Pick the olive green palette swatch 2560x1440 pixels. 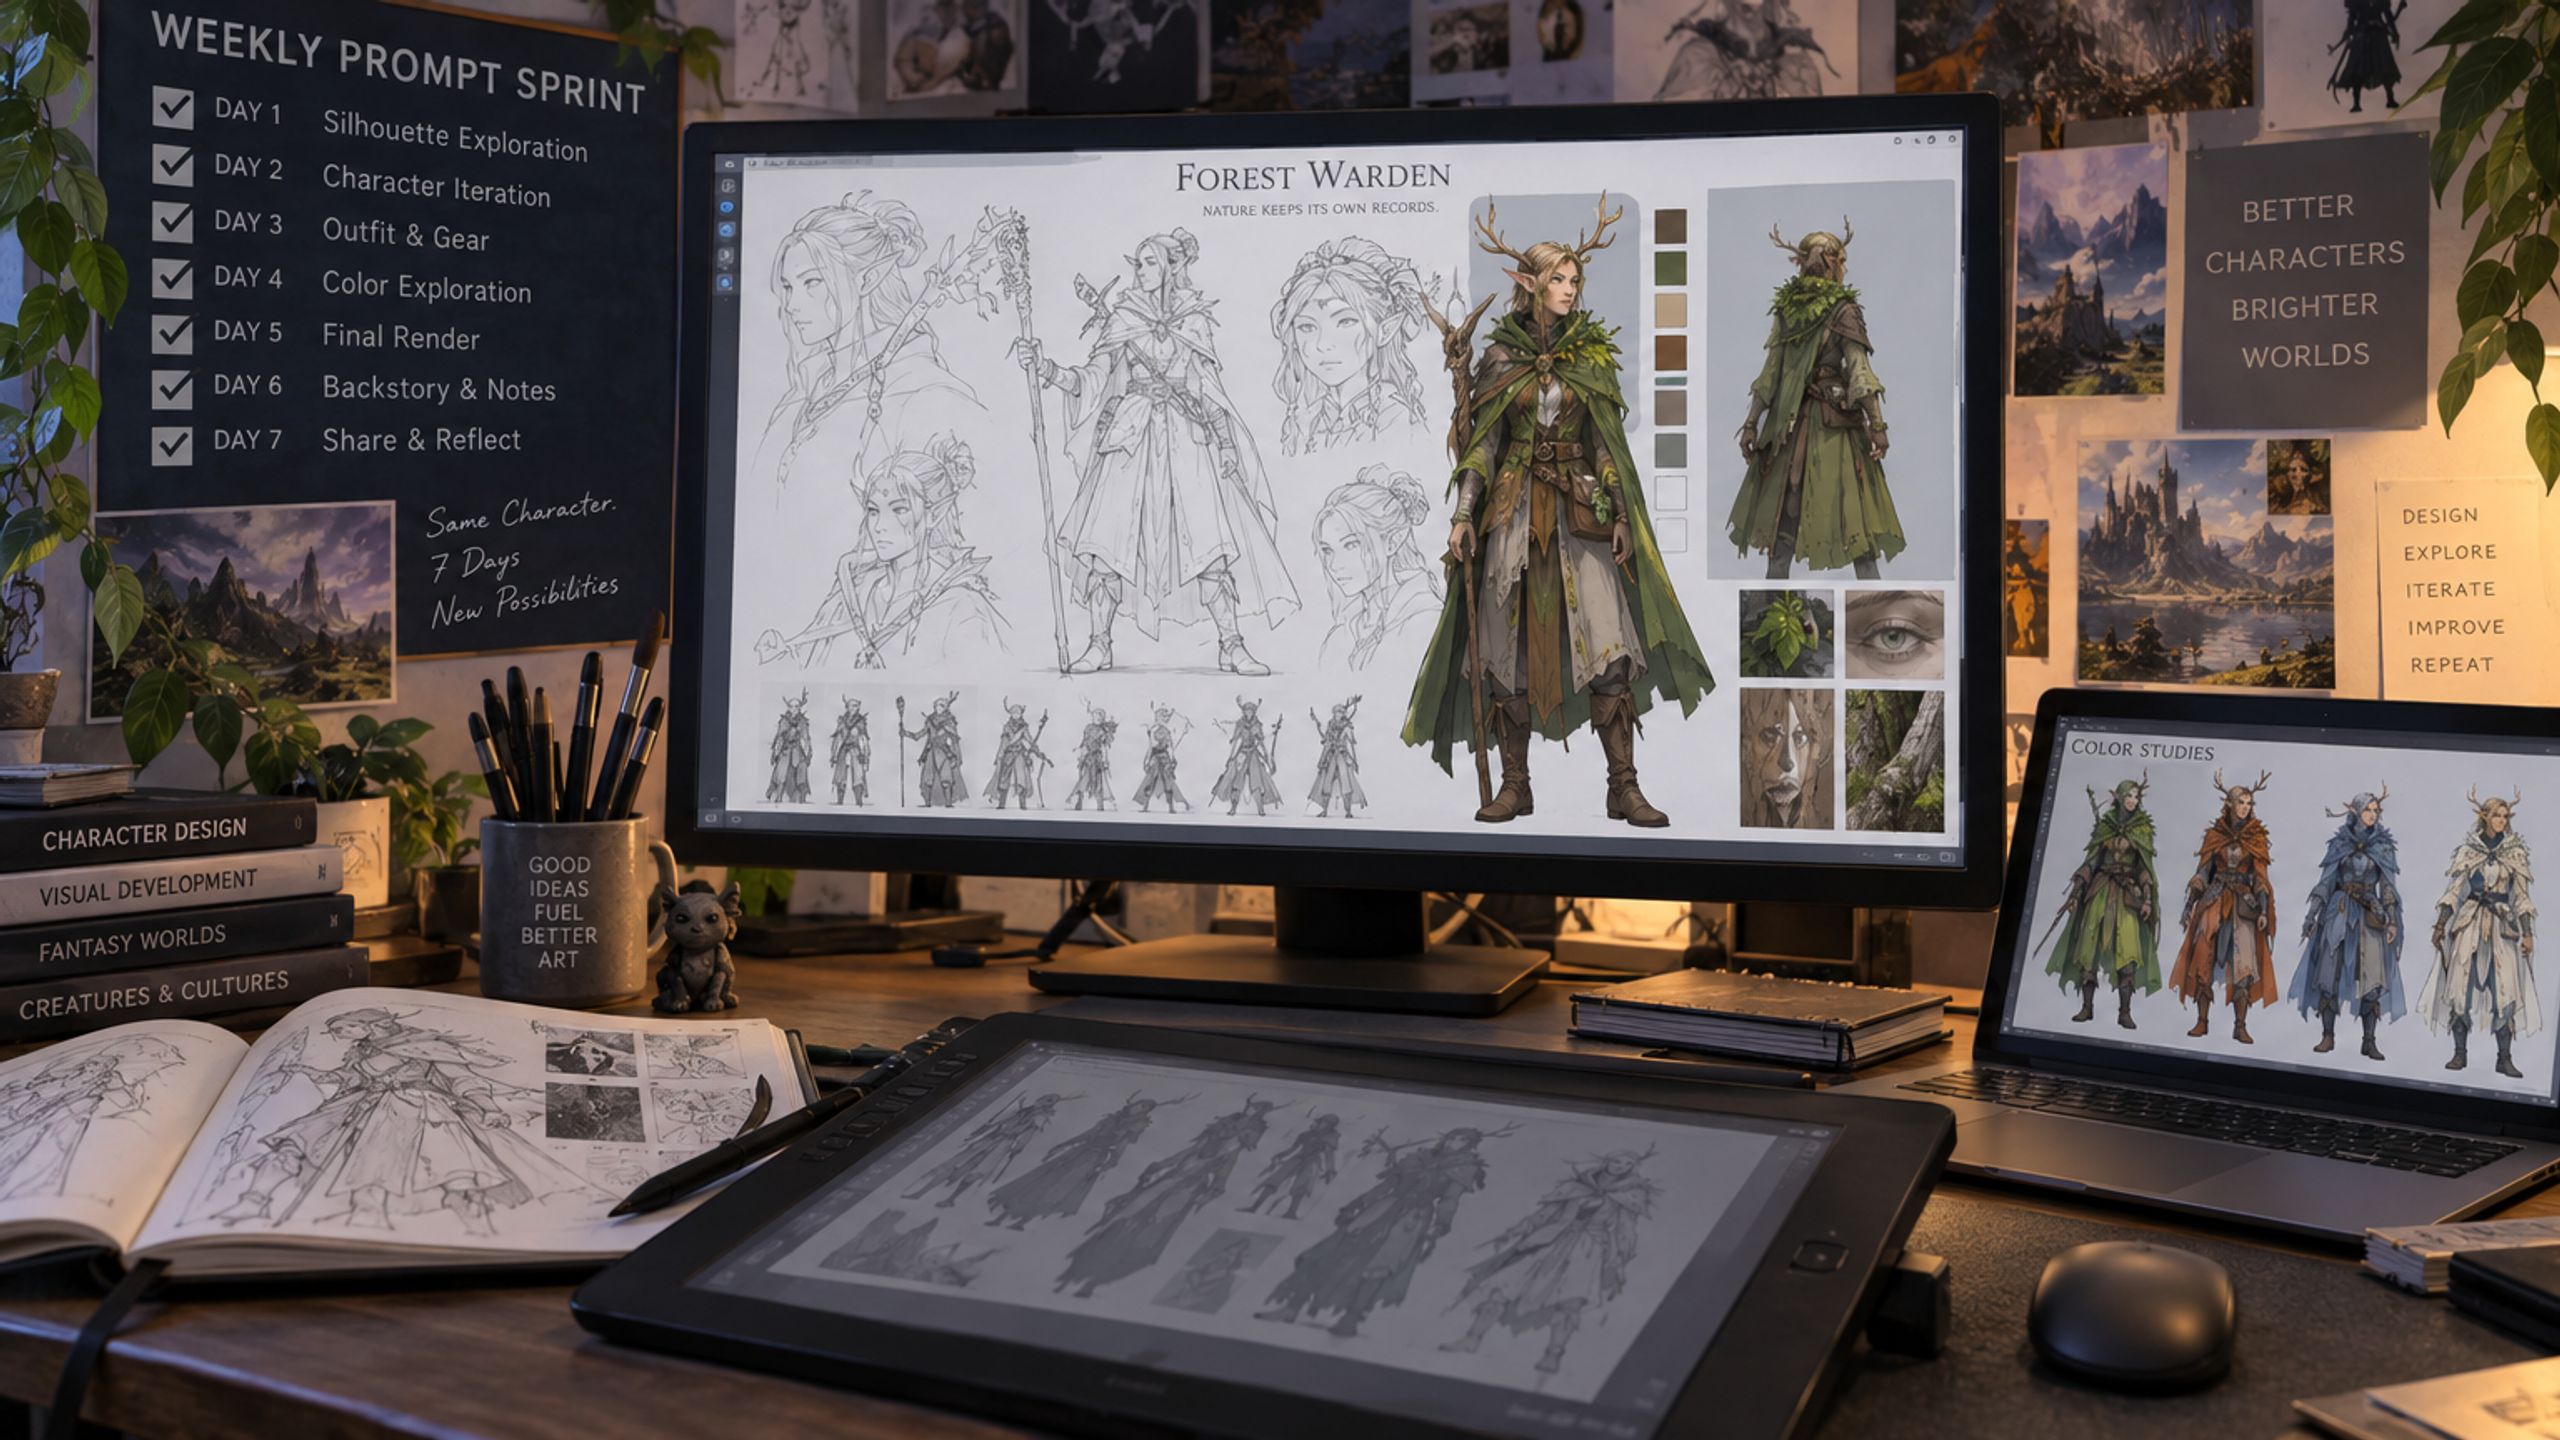point(1670,270)
